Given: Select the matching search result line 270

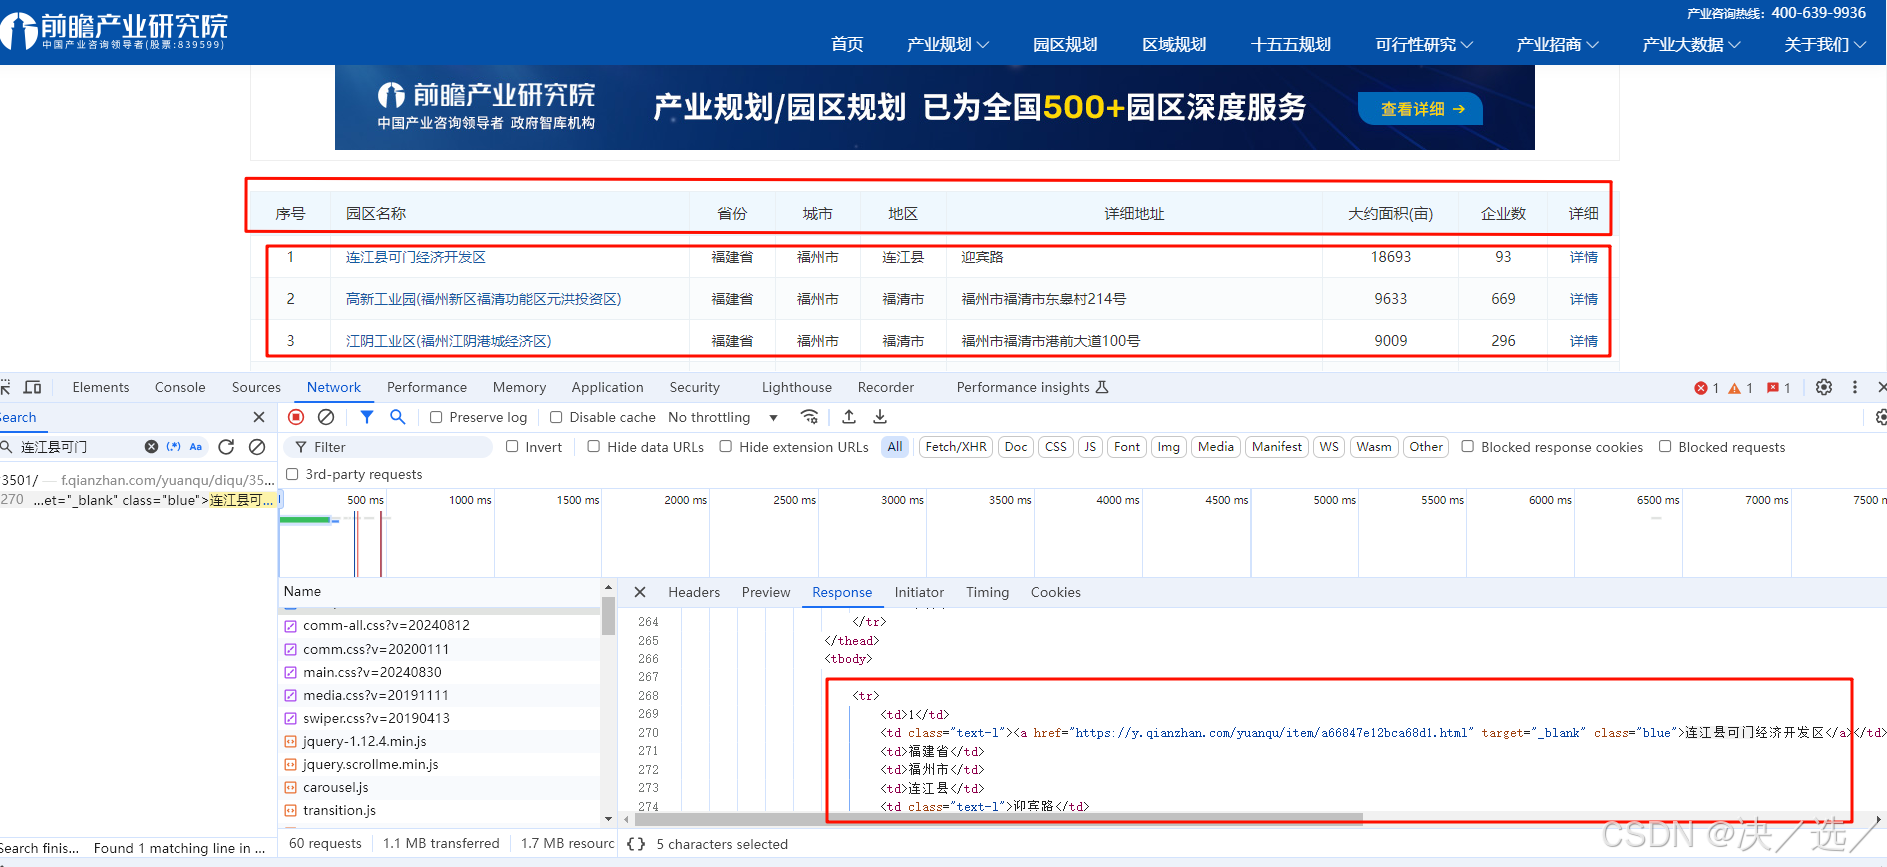Looking at the screenshot, I should (138, 499).
